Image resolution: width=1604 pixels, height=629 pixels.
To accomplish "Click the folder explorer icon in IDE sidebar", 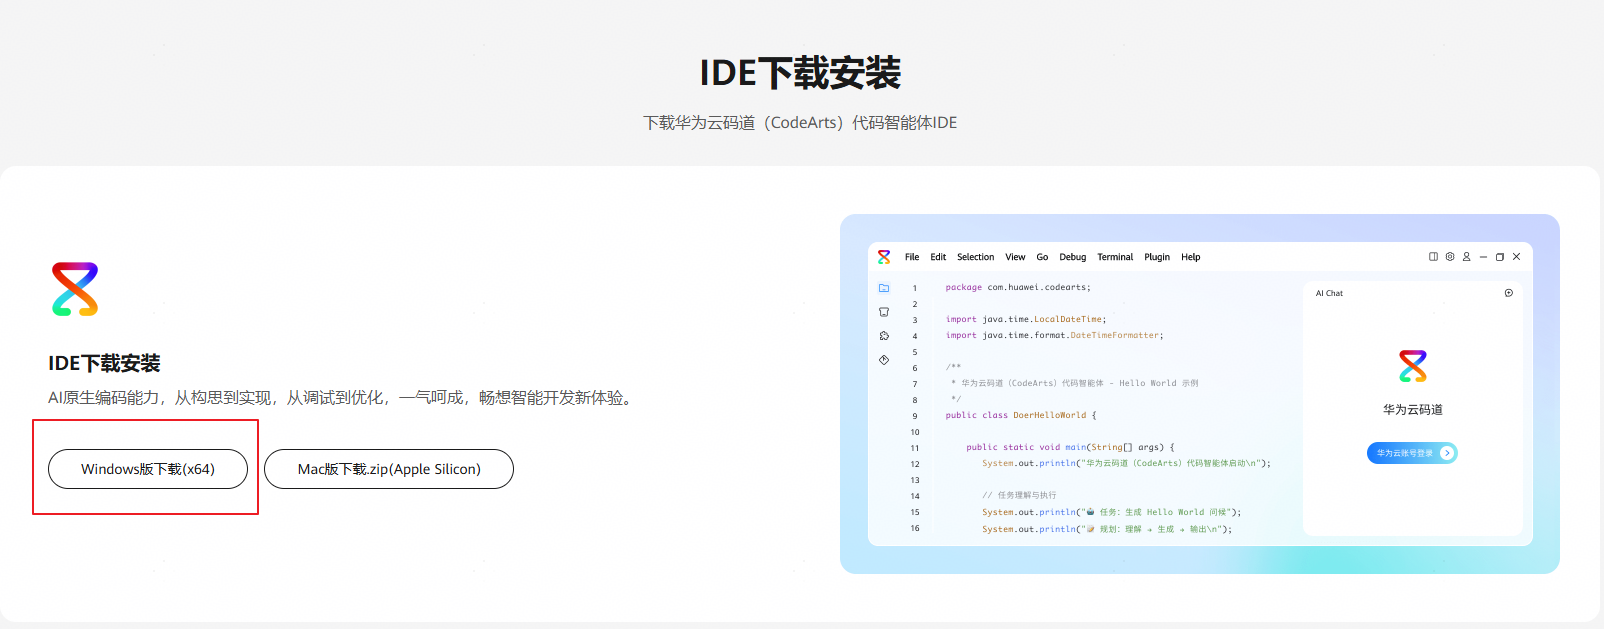I will coord(884,288).
